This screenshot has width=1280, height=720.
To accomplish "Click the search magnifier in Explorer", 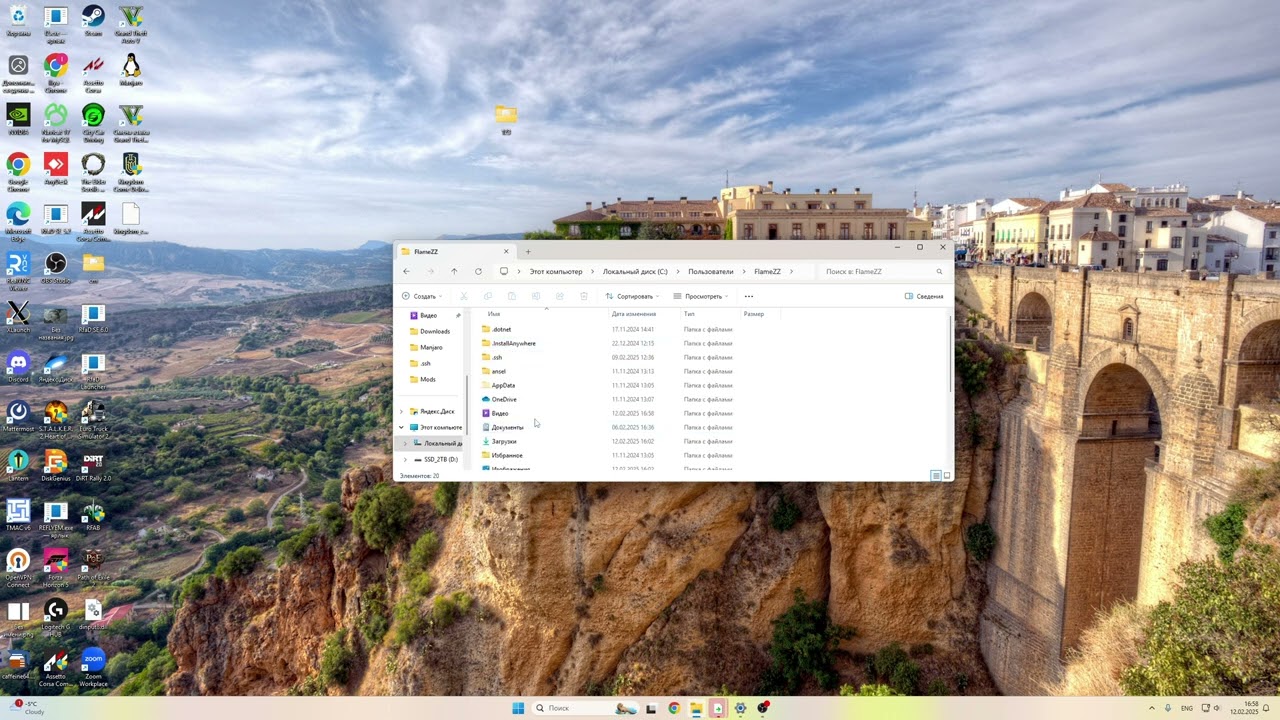I will 939,271.
